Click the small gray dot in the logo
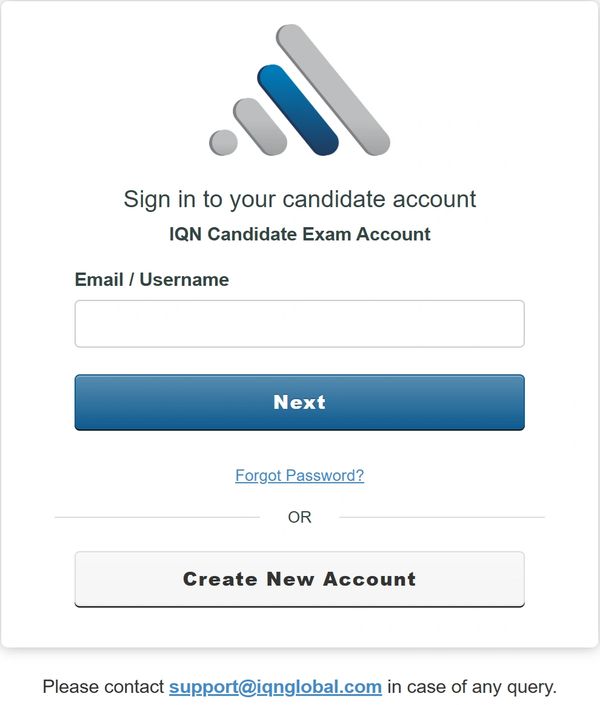600x705 pixels. [223, 142]
